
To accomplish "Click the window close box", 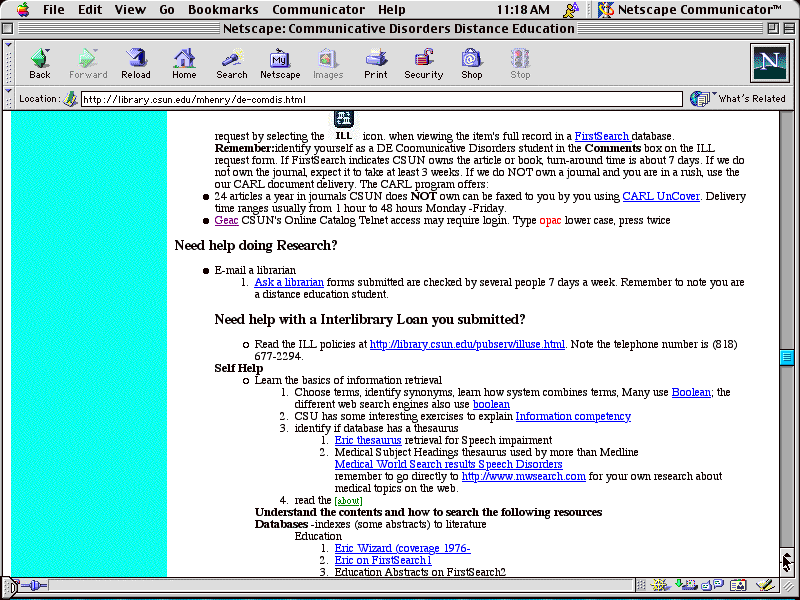I will click(8, 29).
